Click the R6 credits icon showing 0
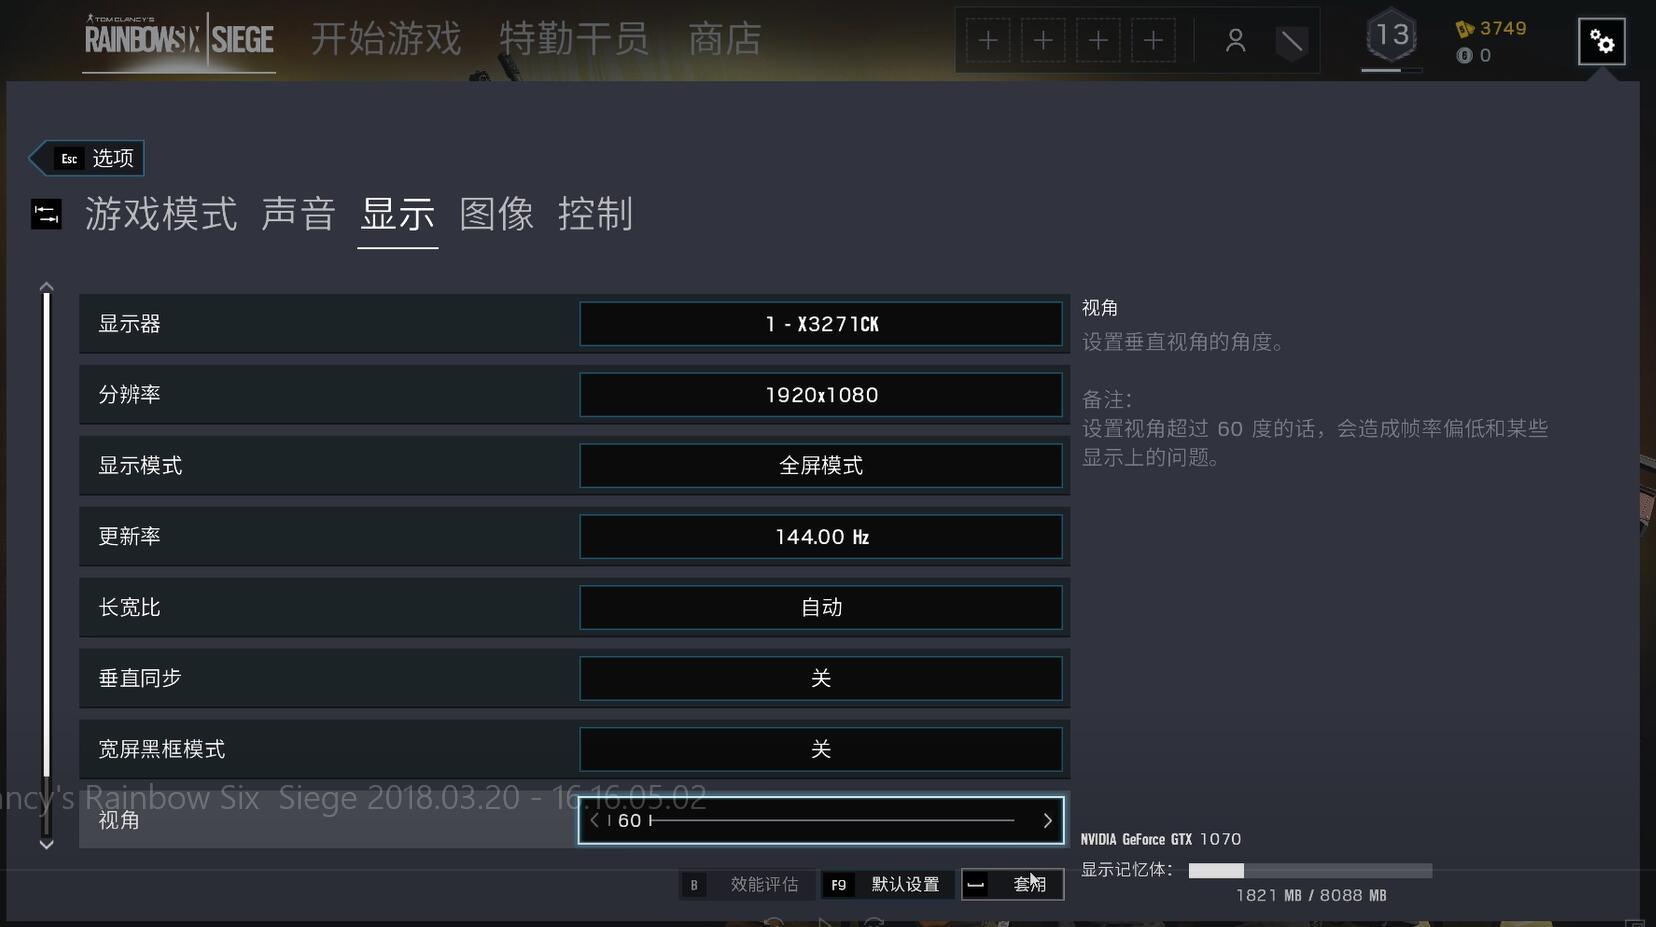Viewport: 1656px width, 927px height. pos(1463,56)
